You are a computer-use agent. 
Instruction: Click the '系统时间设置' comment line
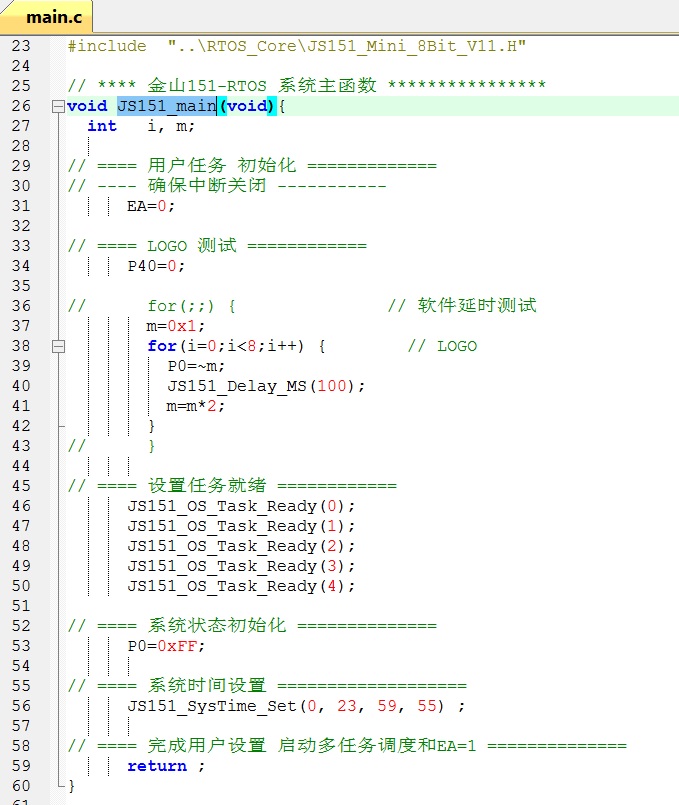267,686
